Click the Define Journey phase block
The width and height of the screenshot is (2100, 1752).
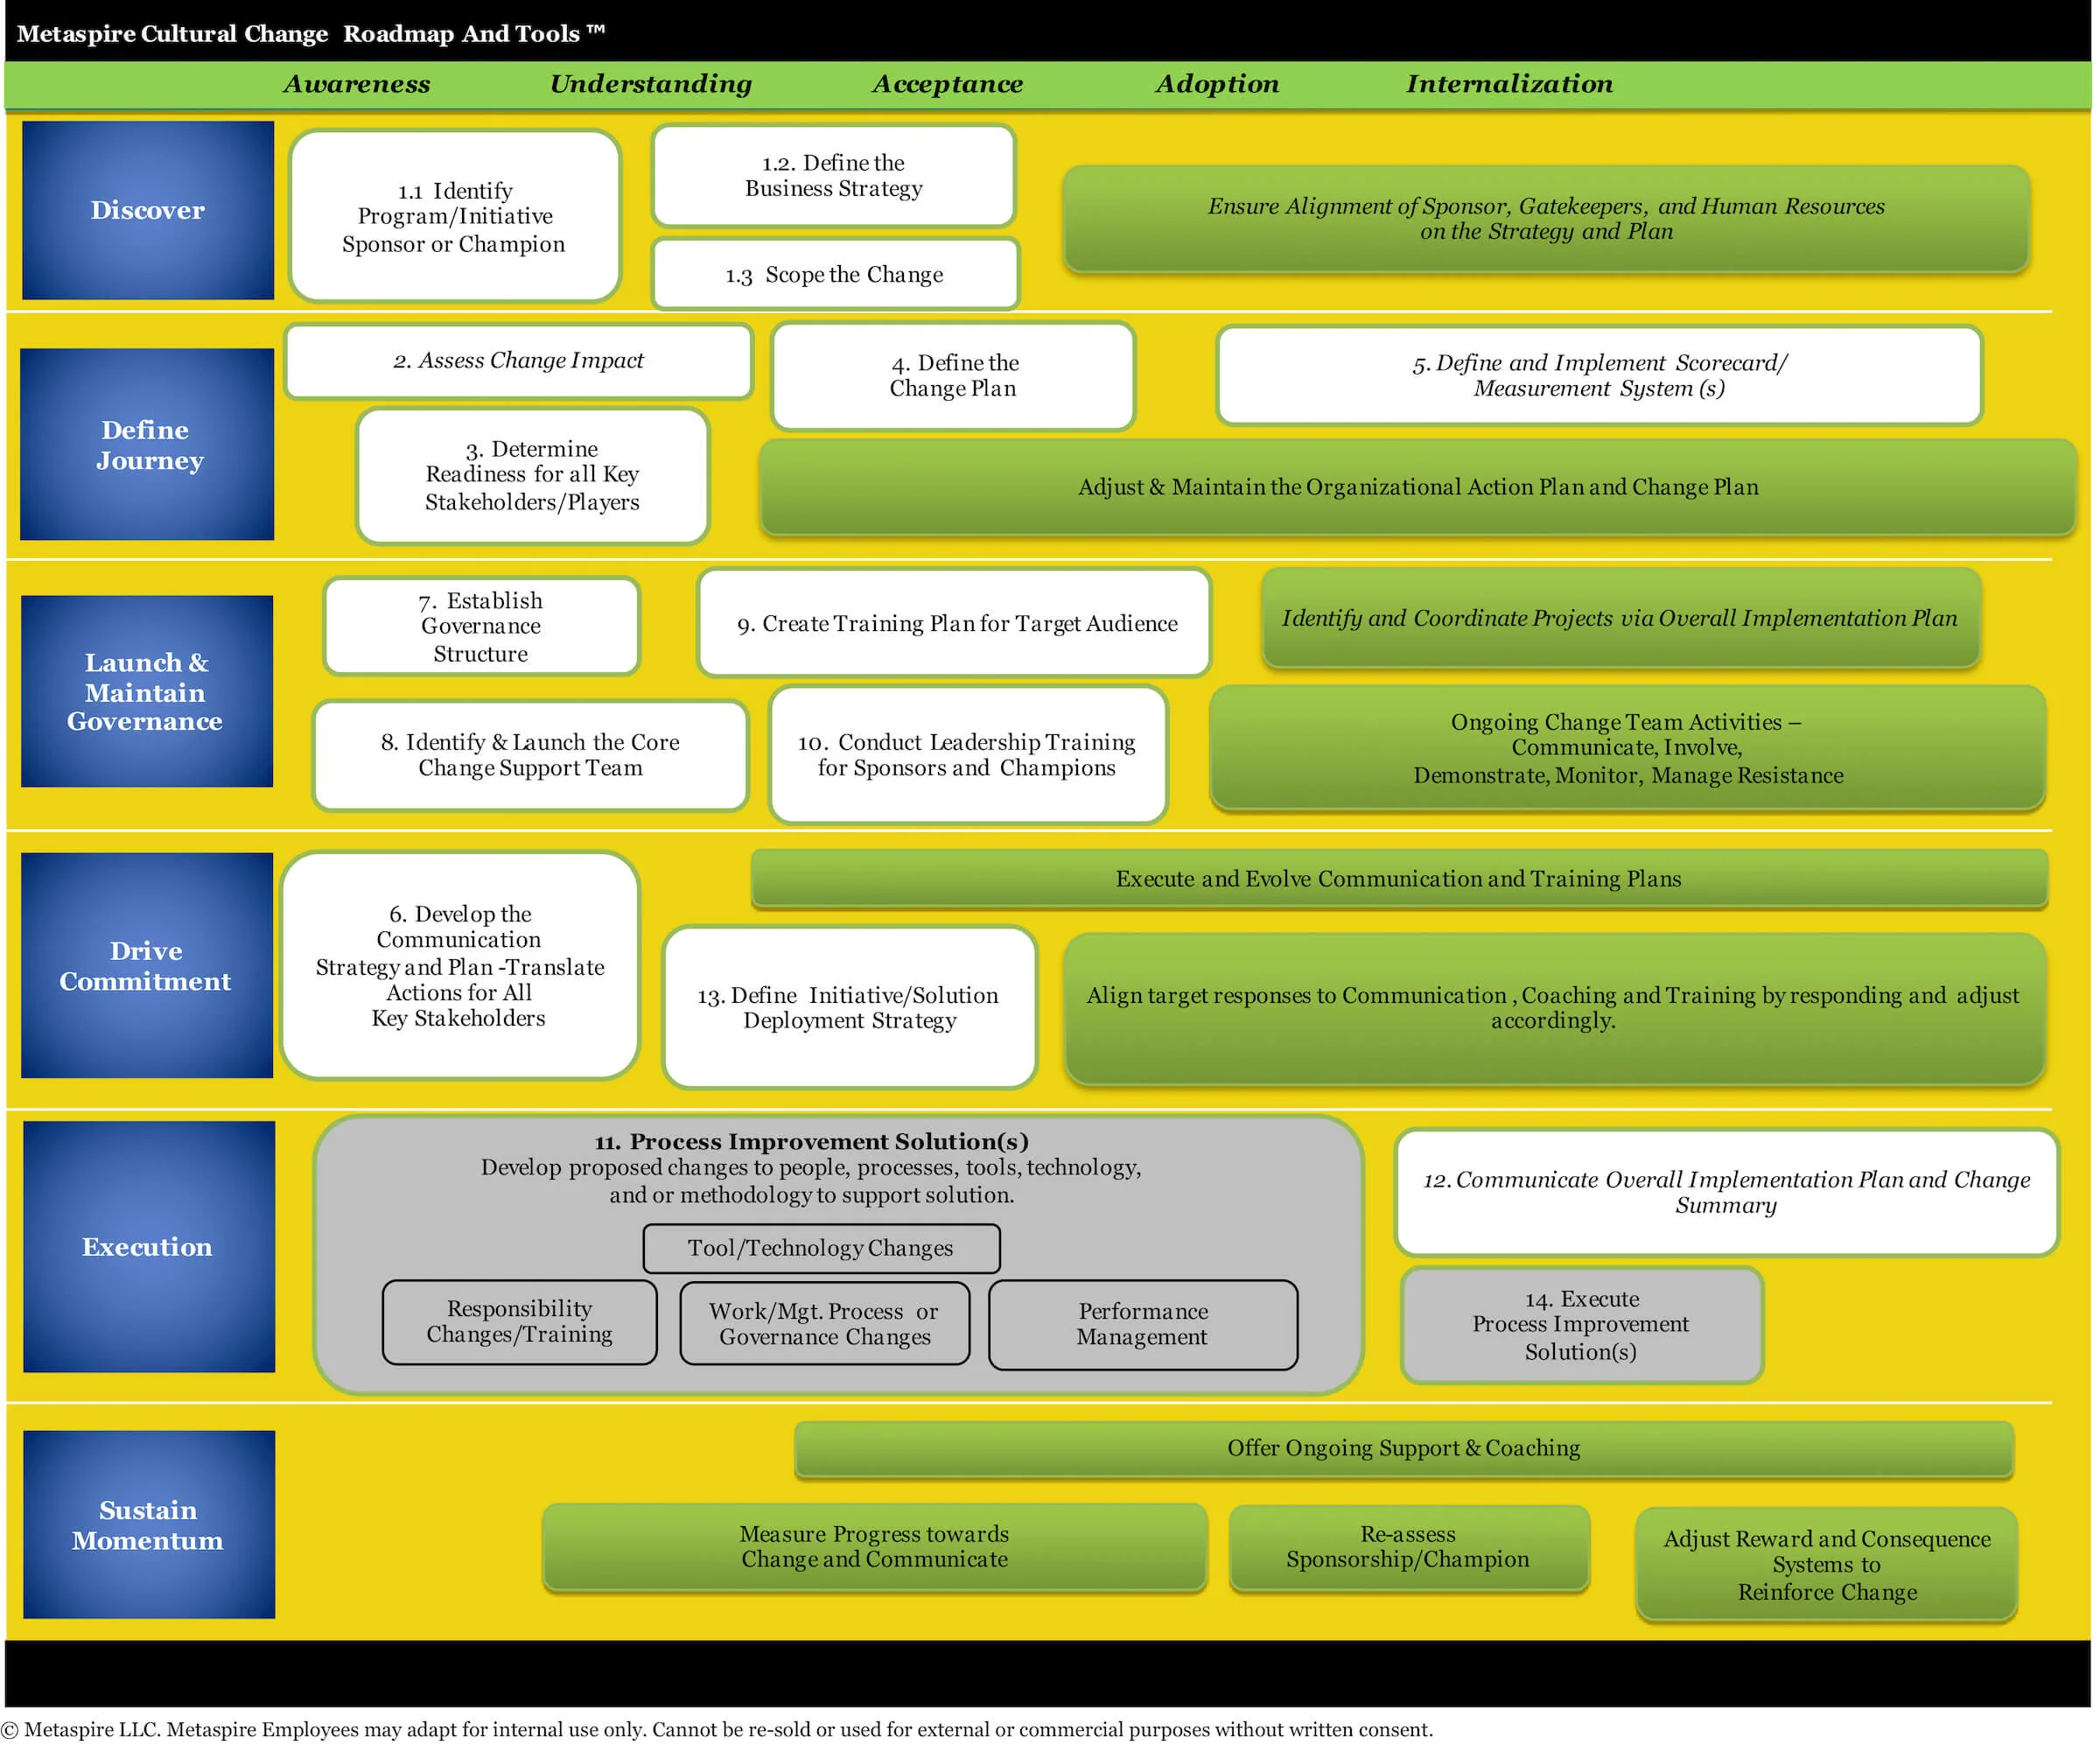coord(147,444)
